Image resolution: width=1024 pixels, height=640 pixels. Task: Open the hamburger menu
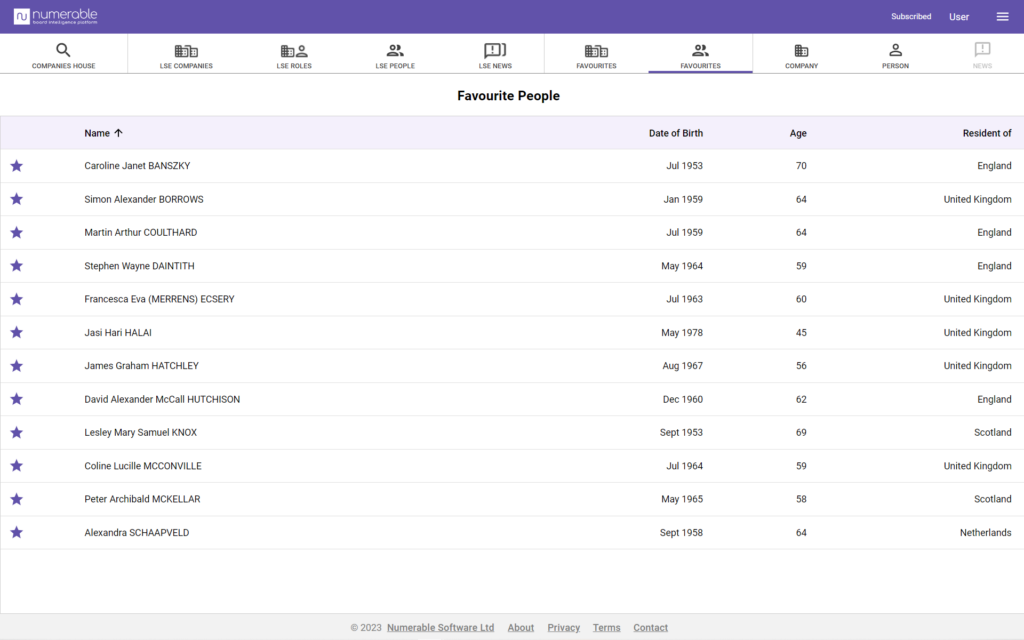(x=1002, y=16)
